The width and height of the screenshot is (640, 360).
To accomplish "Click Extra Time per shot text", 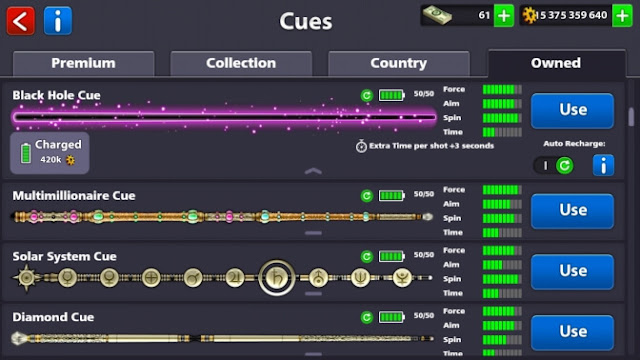I will click(431, 146).
